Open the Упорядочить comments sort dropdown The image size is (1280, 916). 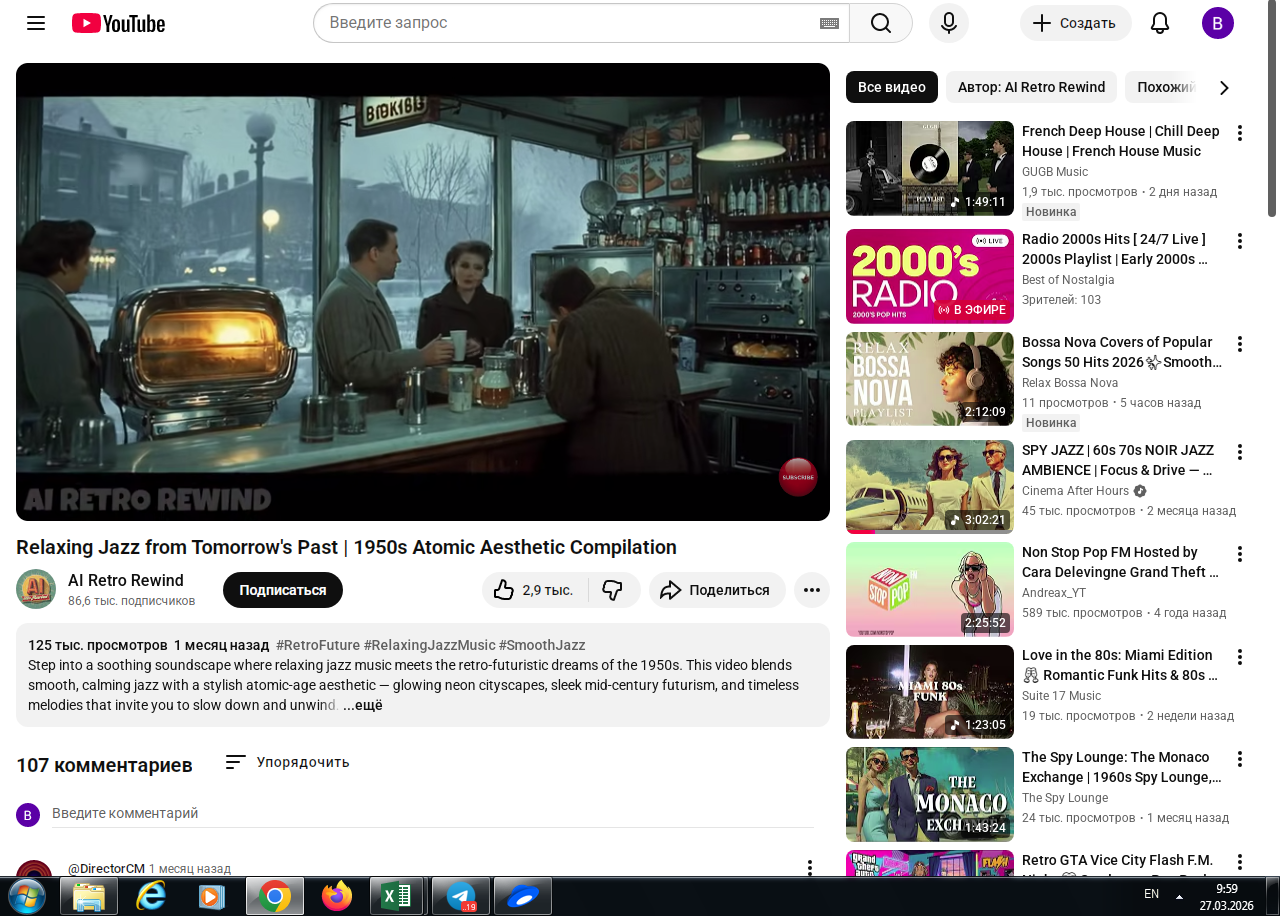pyautogui.click(x=288, y=762)
